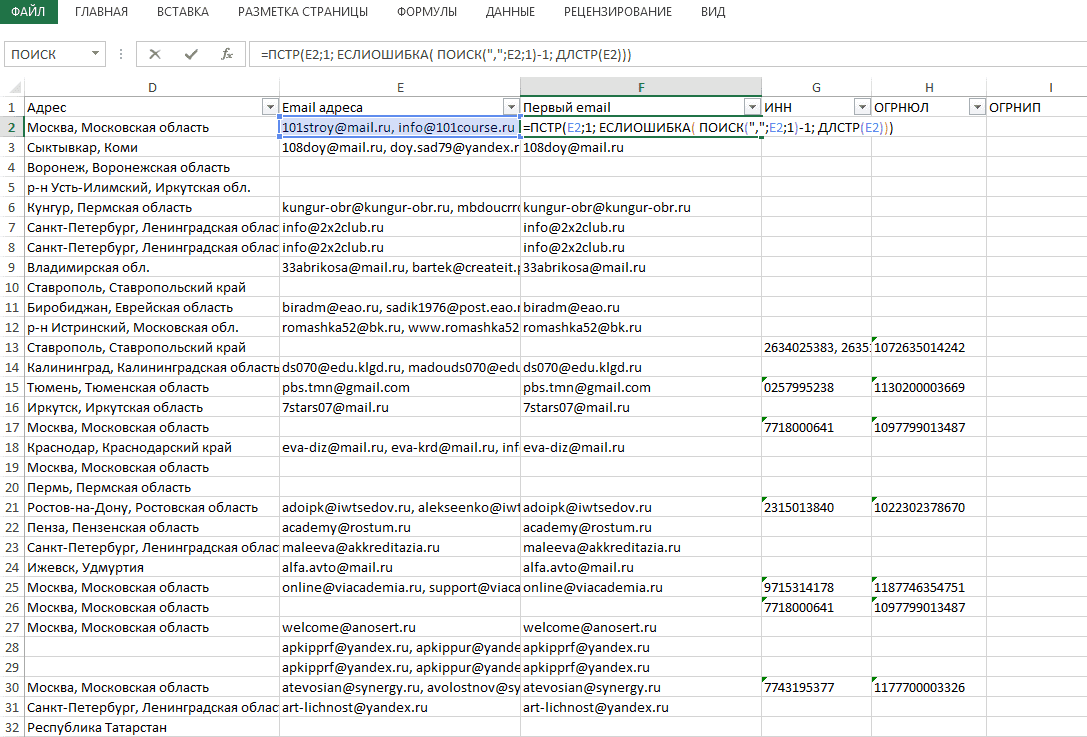
Task: Click Ростов-на-Дону, Ростовская область cell
Action: click(153, 508)
